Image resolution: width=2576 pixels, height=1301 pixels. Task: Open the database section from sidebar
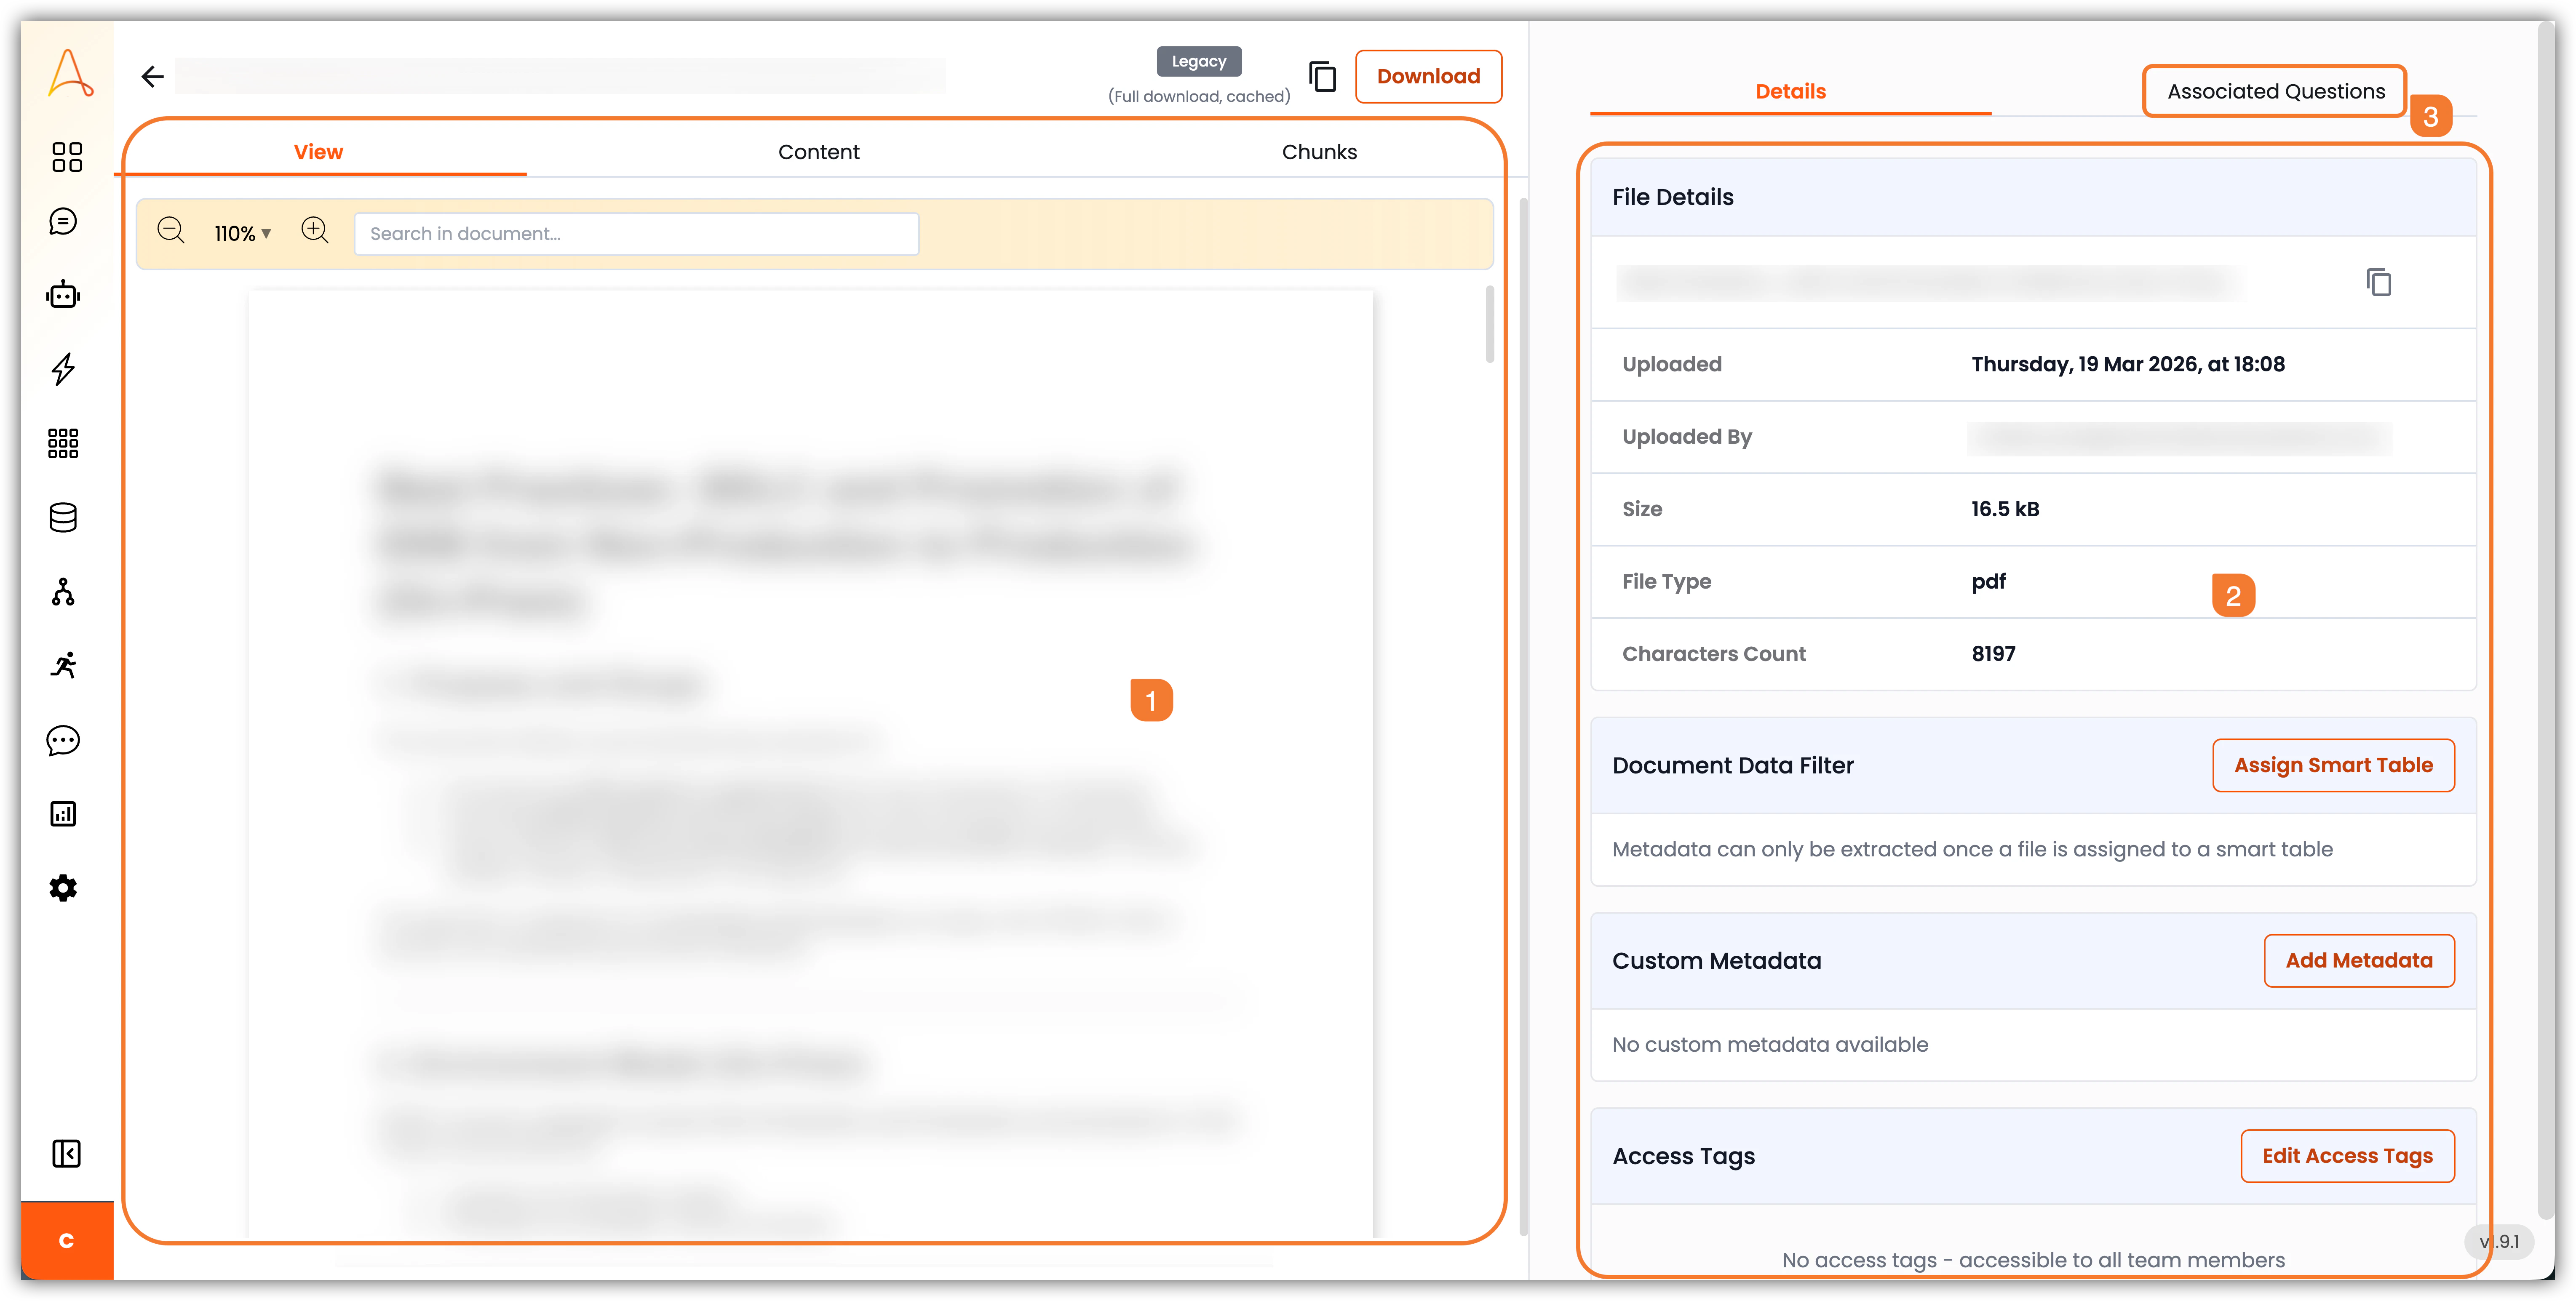pos(64,517)
